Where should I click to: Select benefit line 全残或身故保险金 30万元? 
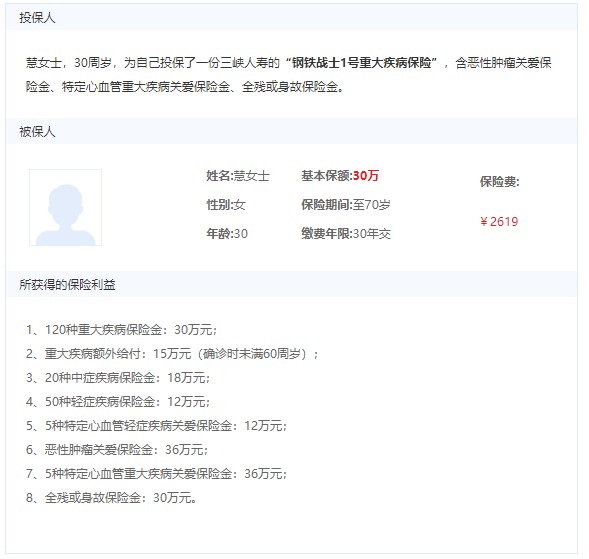click(111, 498)
